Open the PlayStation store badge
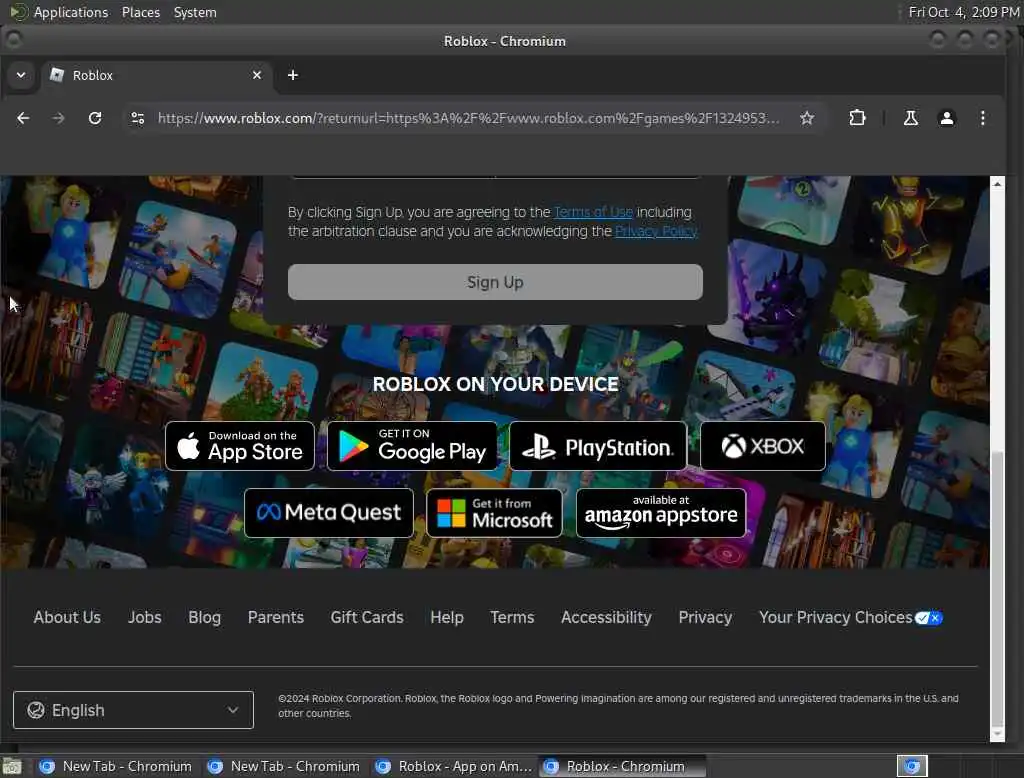 coord(598,446)
